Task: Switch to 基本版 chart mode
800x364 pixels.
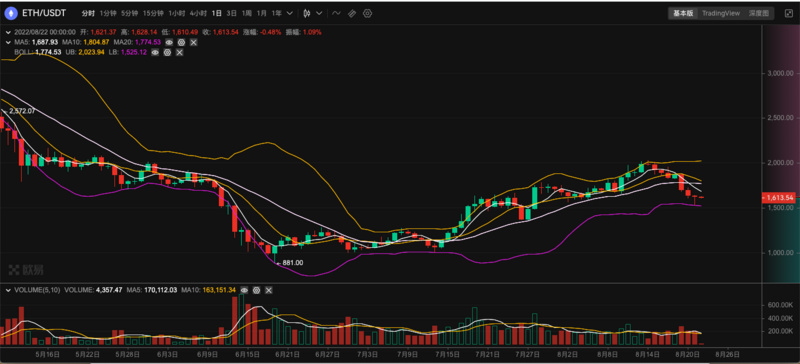Action: pos(683,13)
